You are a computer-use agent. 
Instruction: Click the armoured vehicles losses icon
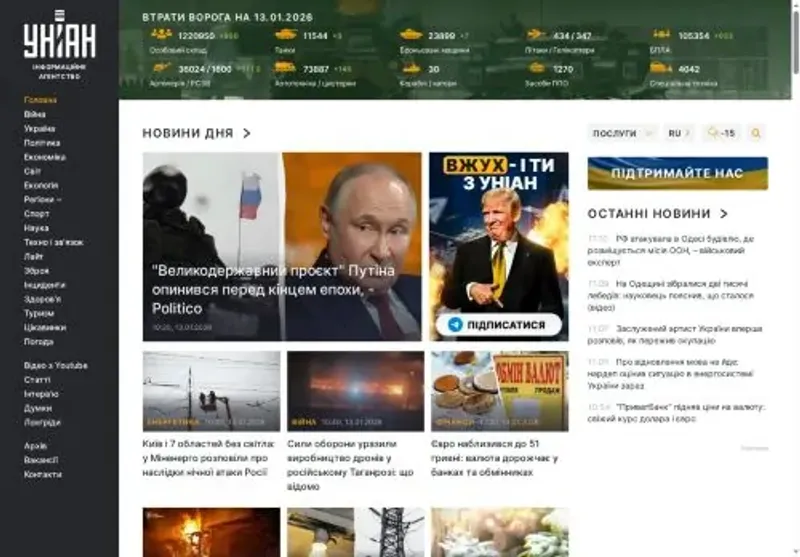tap(411, 35)
